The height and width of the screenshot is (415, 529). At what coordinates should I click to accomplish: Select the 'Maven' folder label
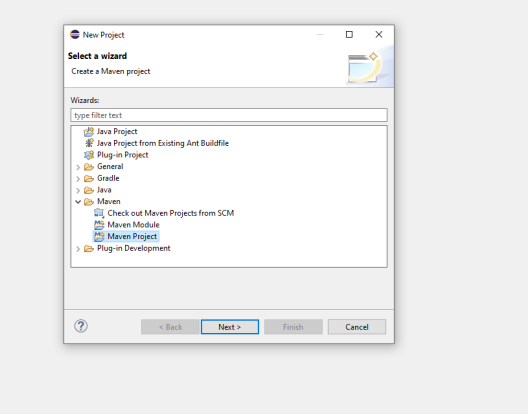(109, 201)
